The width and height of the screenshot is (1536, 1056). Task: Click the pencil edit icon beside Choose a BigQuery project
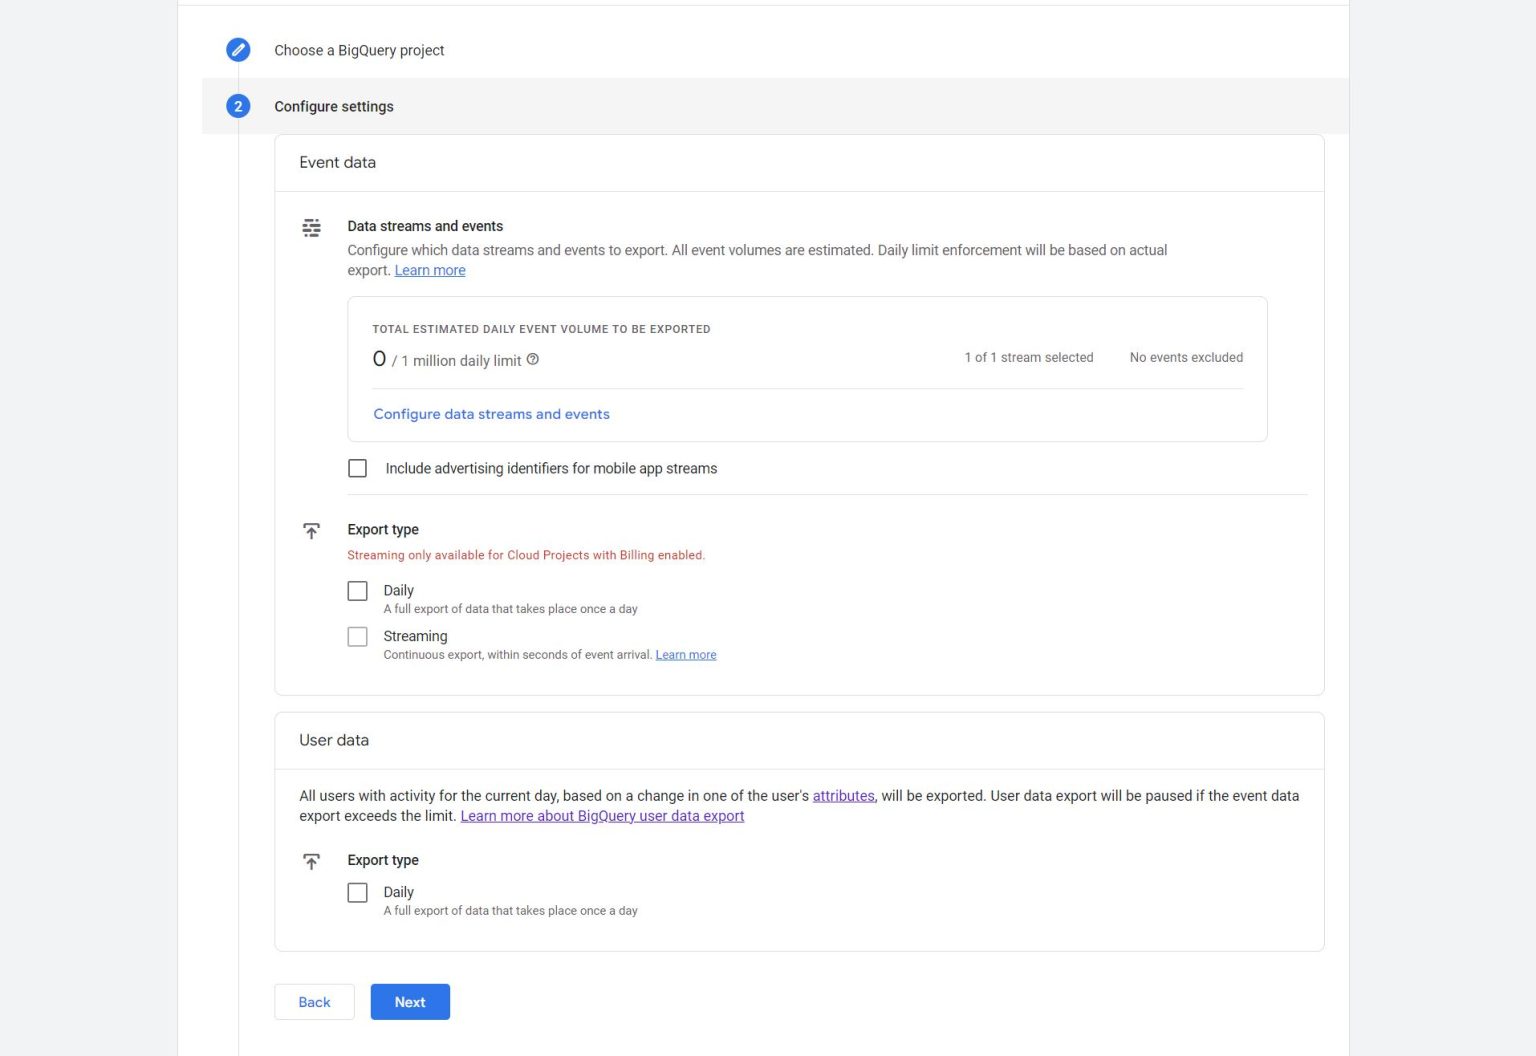pos(238,49)
